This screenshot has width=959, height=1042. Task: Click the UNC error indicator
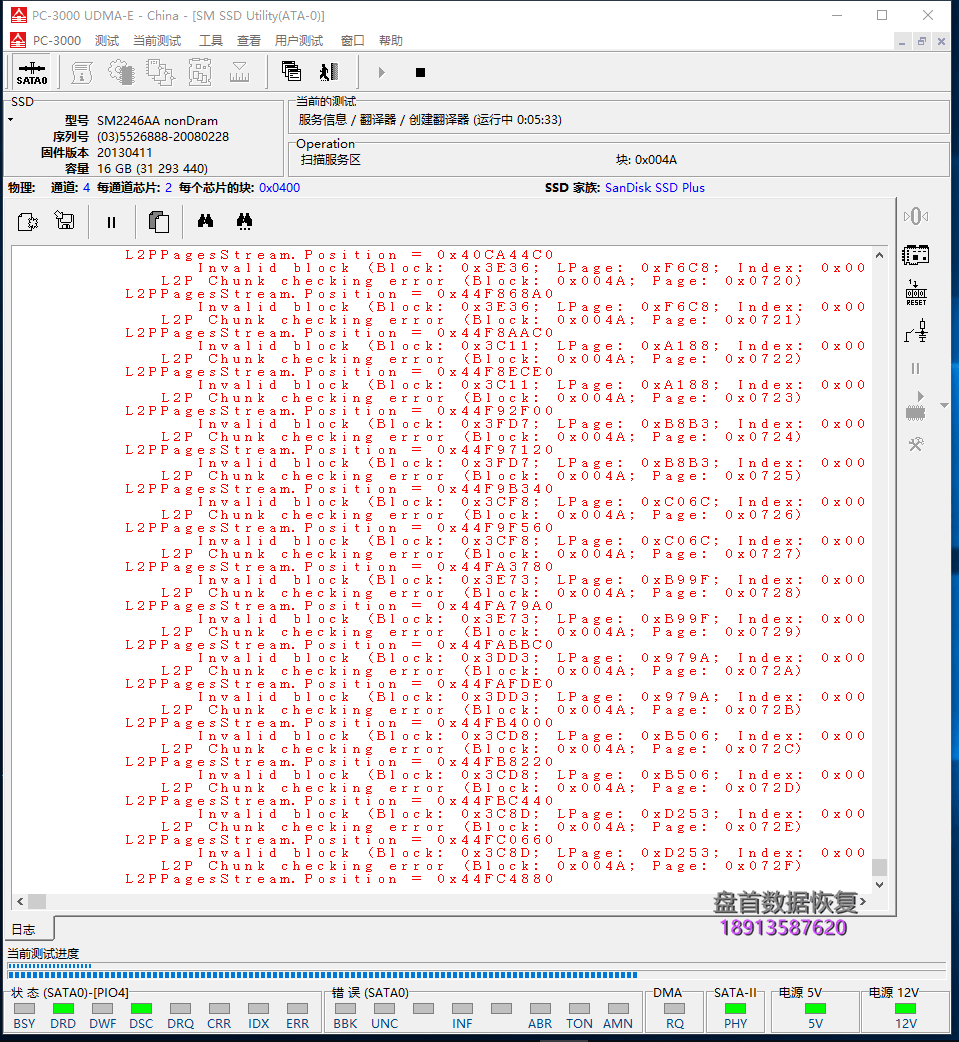coord(385,1009)
